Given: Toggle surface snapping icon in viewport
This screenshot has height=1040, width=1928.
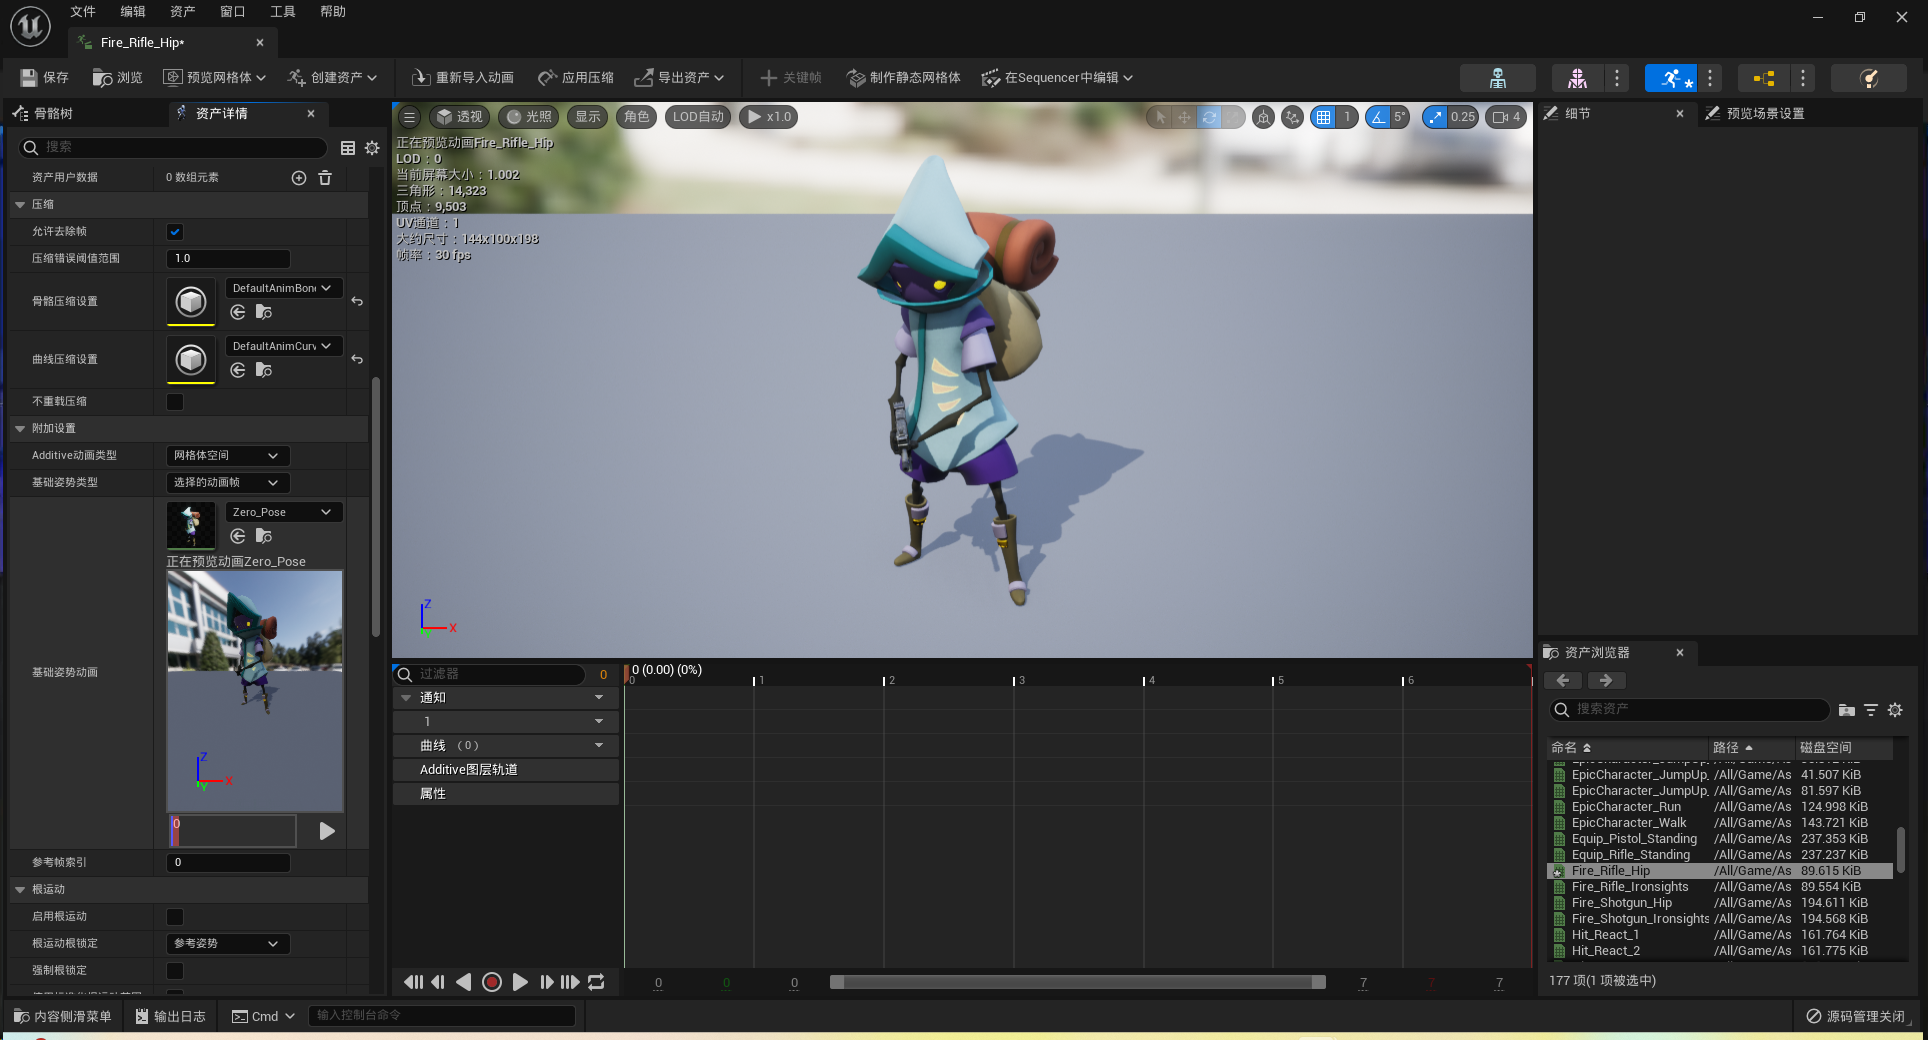Looking at the screenshot, I should [x=1292, y=117].
